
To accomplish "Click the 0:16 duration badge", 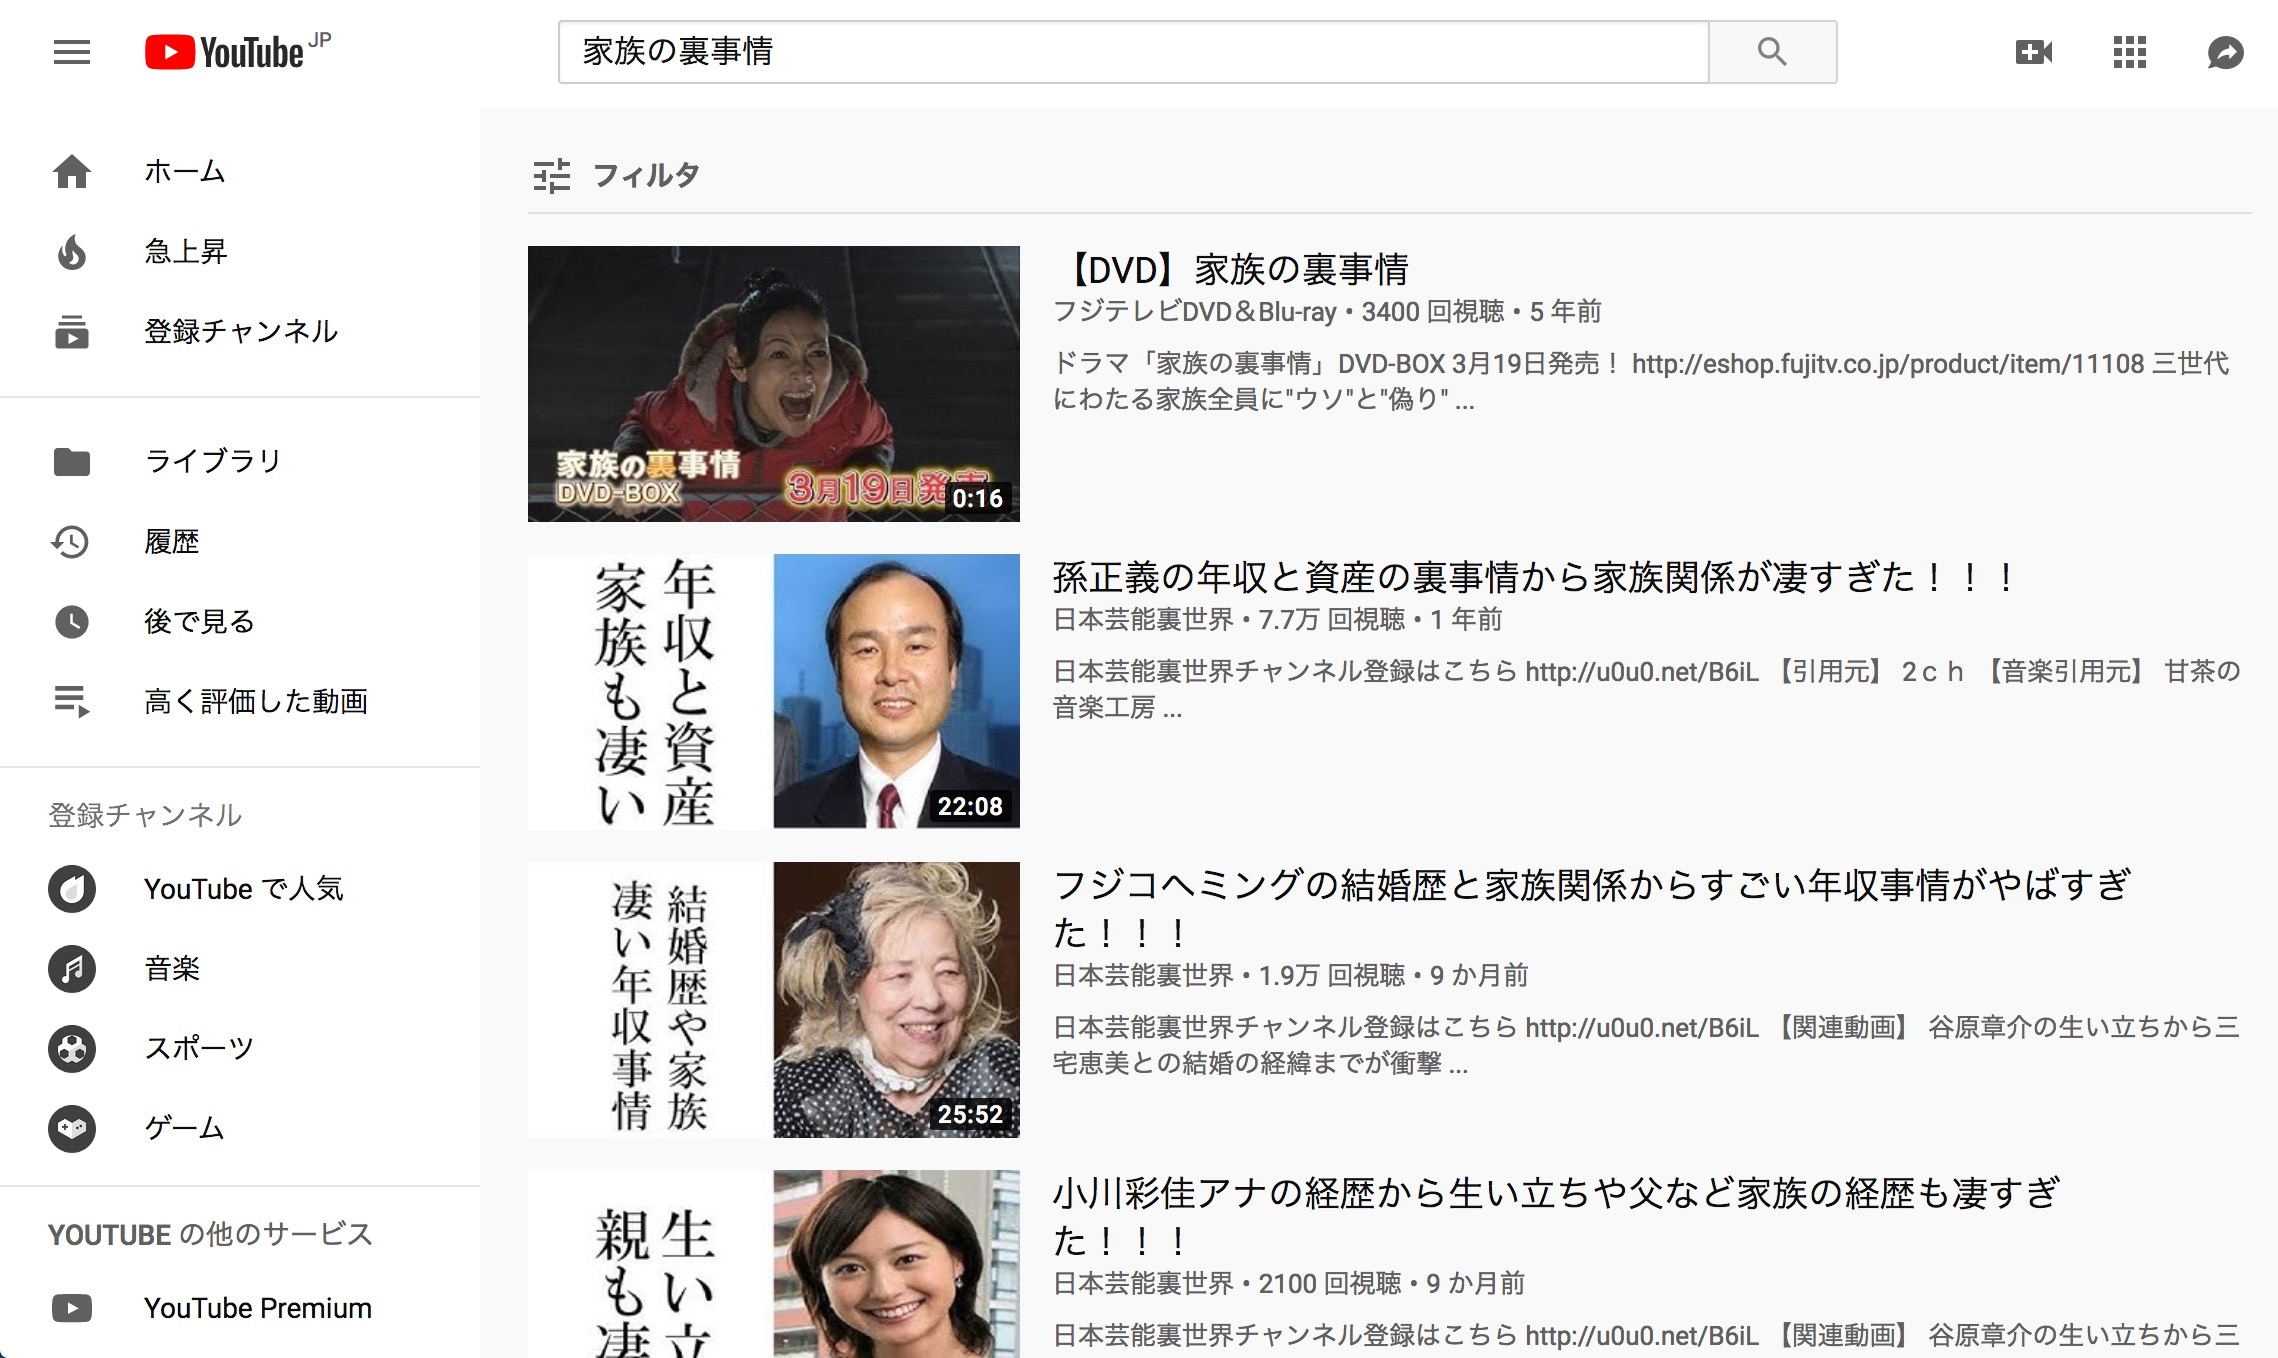I will (x=977, y=498).
